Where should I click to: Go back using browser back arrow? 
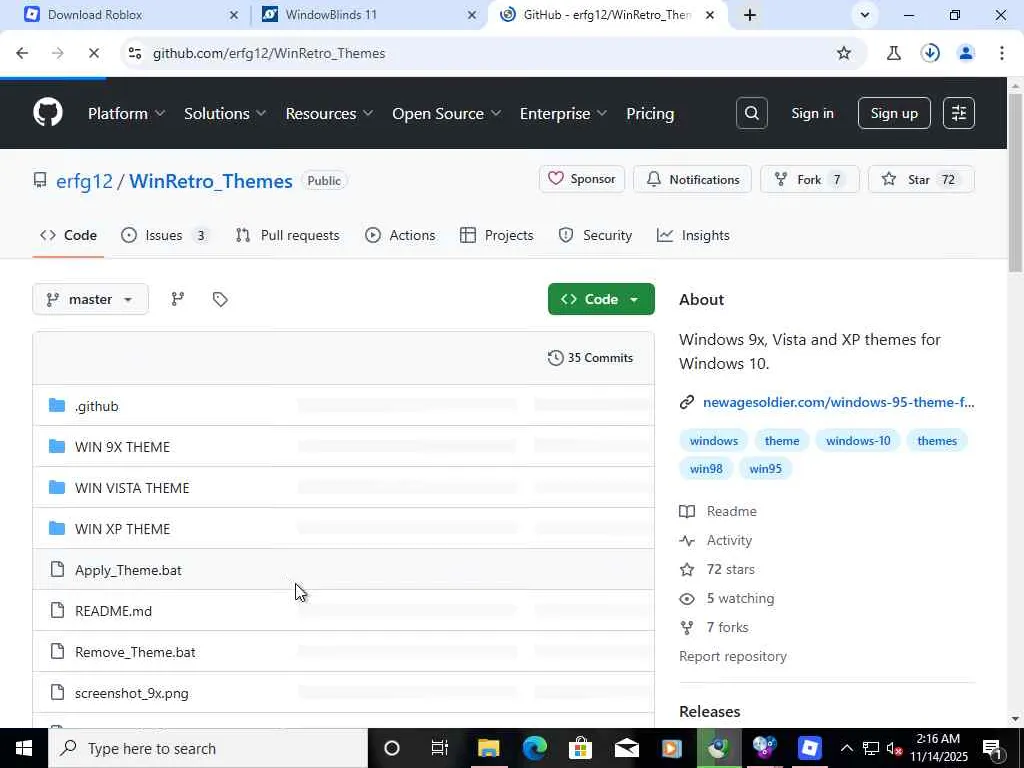point(22,53)
